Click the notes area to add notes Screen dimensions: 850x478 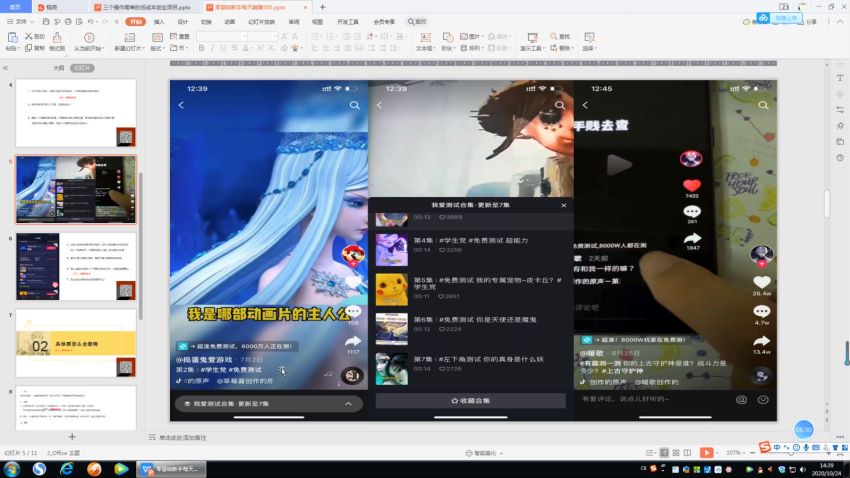[x=183, y=437]
